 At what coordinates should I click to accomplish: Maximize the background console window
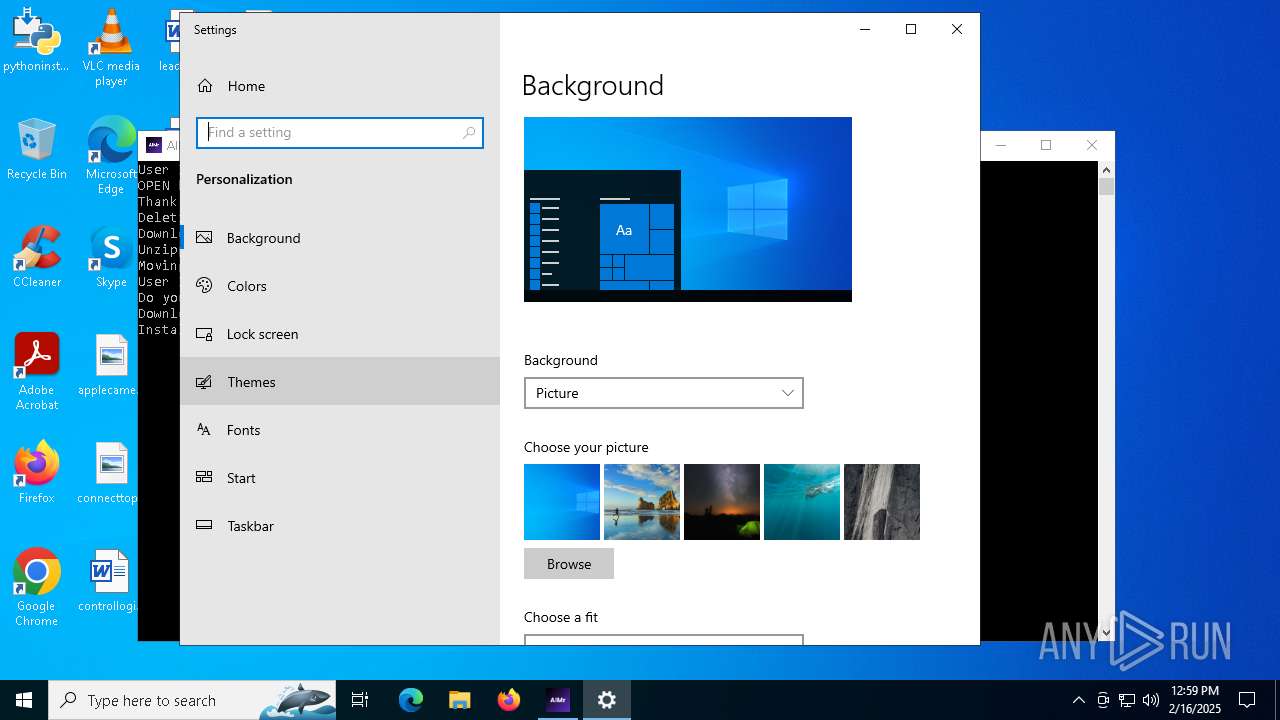pyautogui.click(x=1046, y=145)
